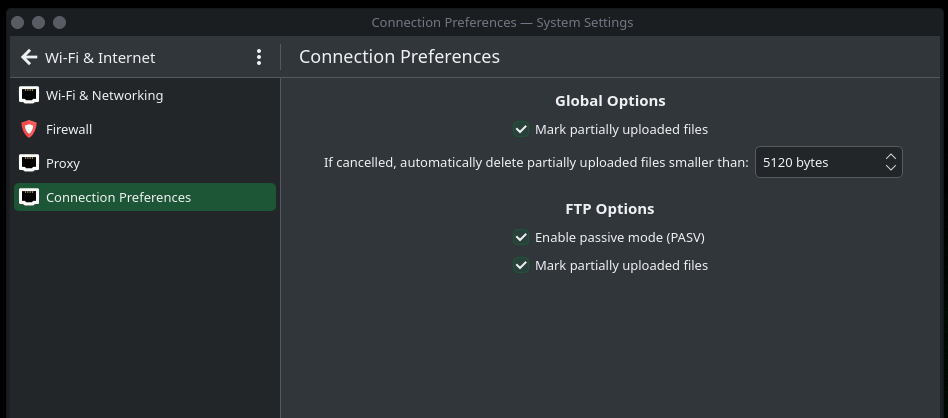Image resolution: width=948 pixels, height=418 pixels.
Task: Uncheck FTP Options Mark partially uploaded files
Action: tap(521, 265)
